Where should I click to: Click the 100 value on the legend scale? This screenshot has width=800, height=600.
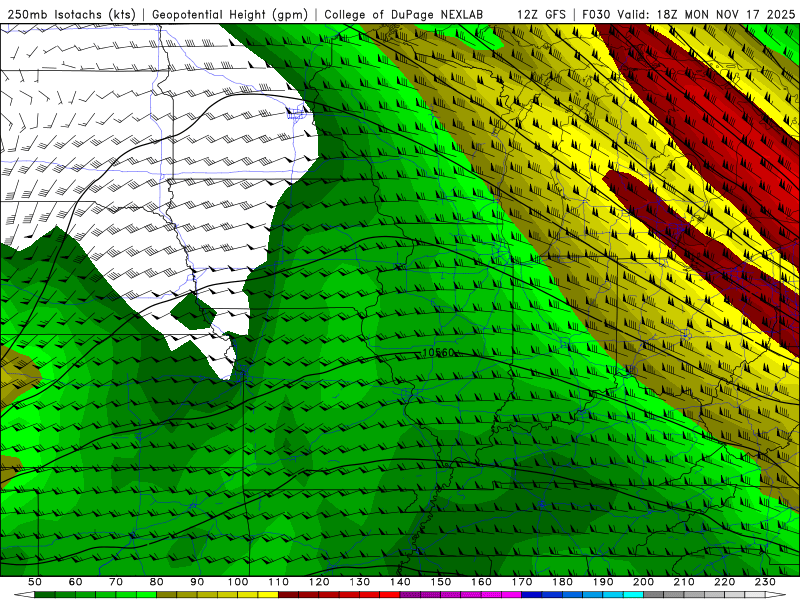tap(238, 582)
